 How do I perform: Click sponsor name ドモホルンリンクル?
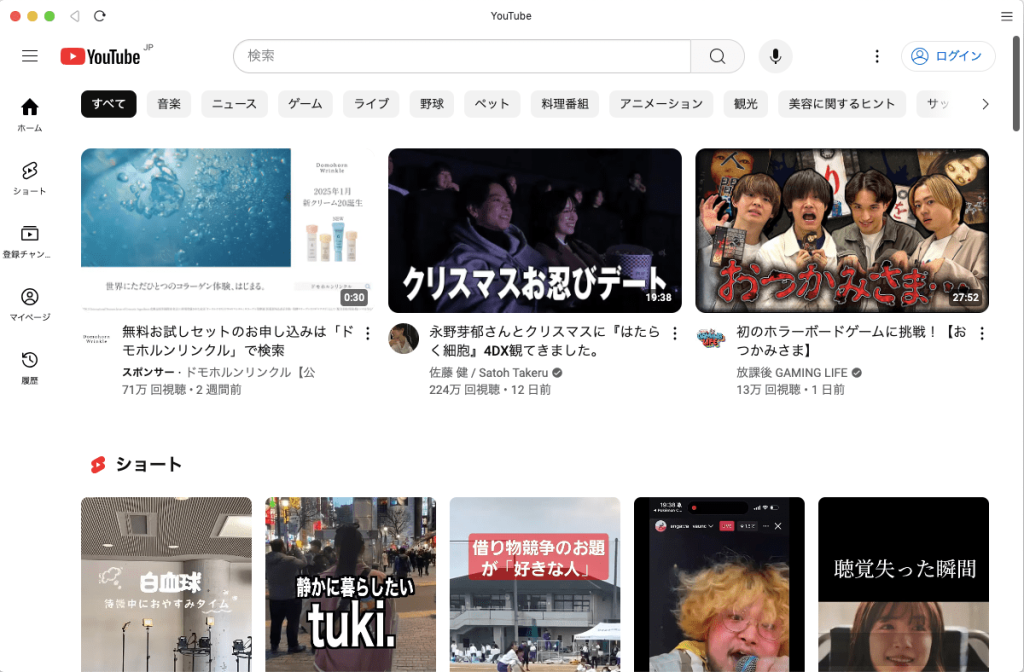point(251,372)
